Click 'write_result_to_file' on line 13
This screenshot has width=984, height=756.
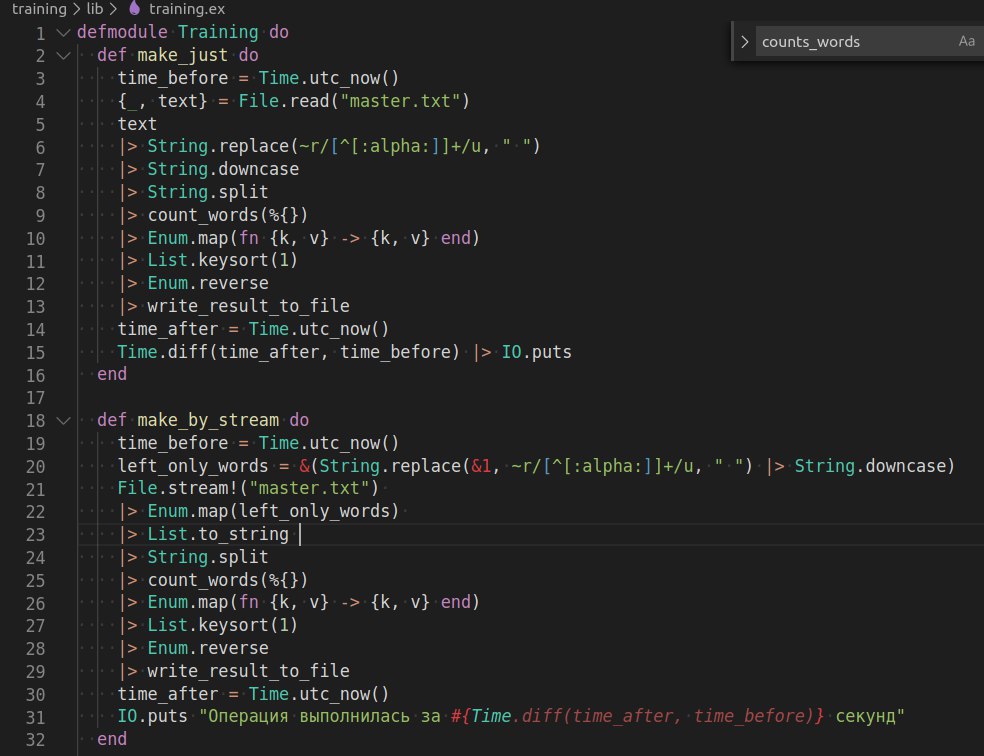[x=249, y=306]
